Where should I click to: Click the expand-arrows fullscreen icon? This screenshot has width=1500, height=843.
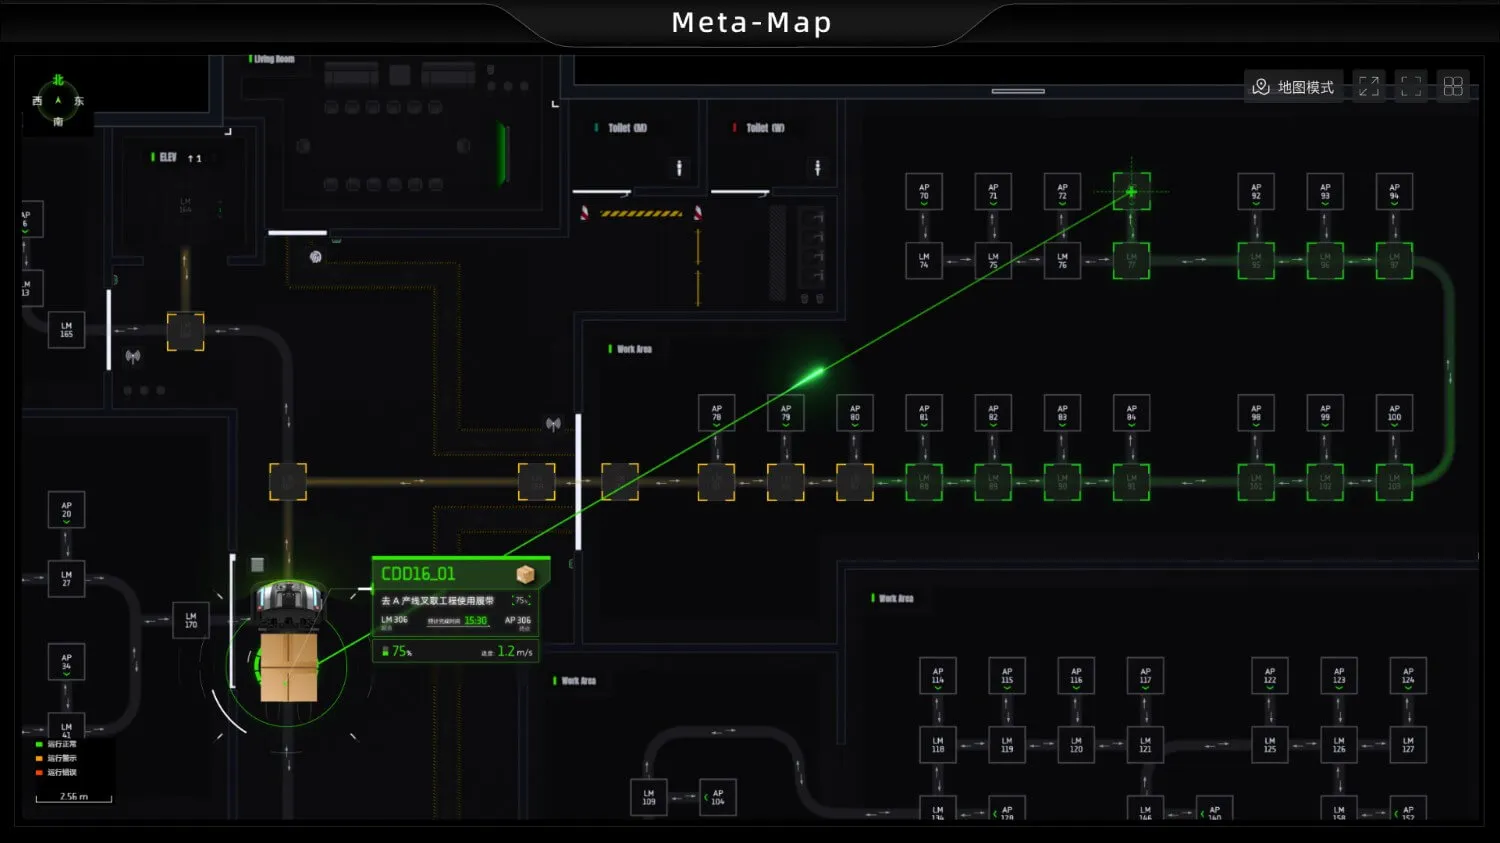pos(1369,87)
